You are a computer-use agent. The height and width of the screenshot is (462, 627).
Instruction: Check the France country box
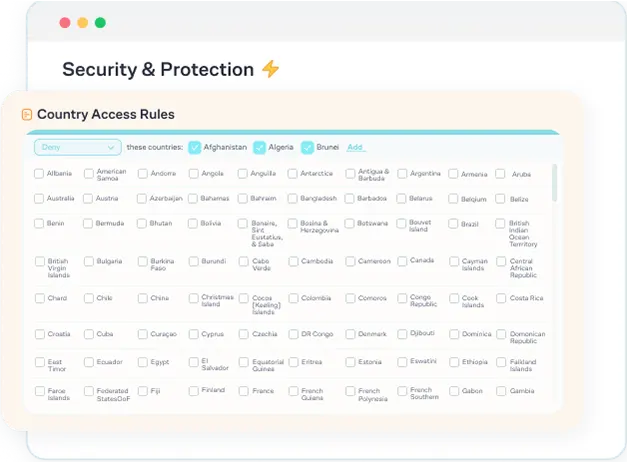[x=244, y=391]
